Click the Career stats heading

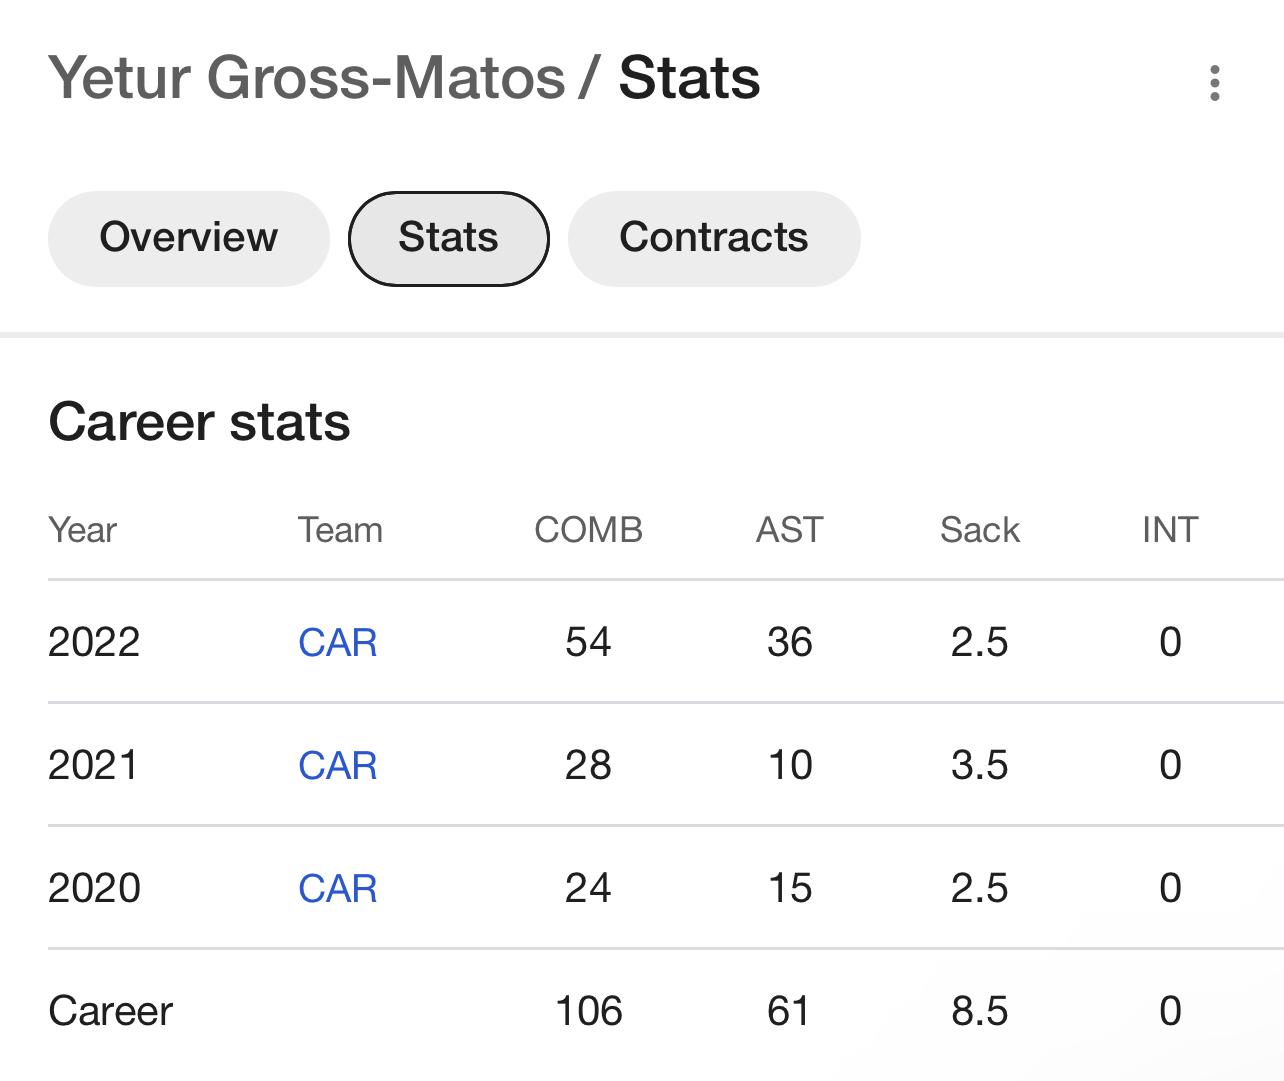click(x=199, y=422)
